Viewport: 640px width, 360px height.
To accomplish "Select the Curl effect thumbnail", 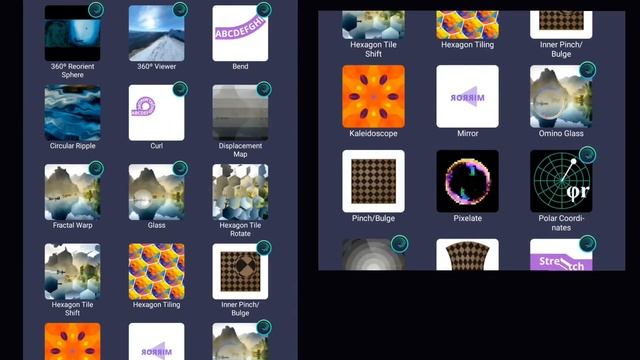I will click(156, 113).
